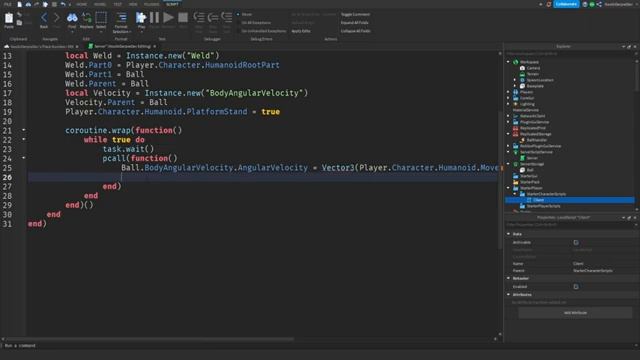This screenshot has width=640, height=360.
Task: Start the Play test button
Action: pyautogui.click(x=141, y=19)
